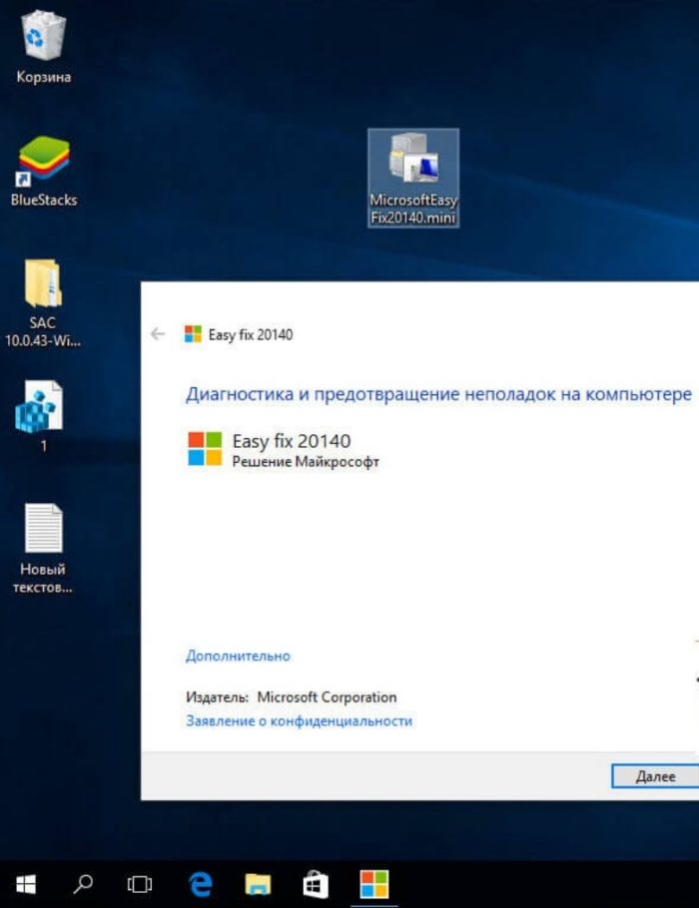Image resolution: width=699 pixels, height=908 pixels.
Task: Go back using the wizard arrow
Action: tap(158, 334)
